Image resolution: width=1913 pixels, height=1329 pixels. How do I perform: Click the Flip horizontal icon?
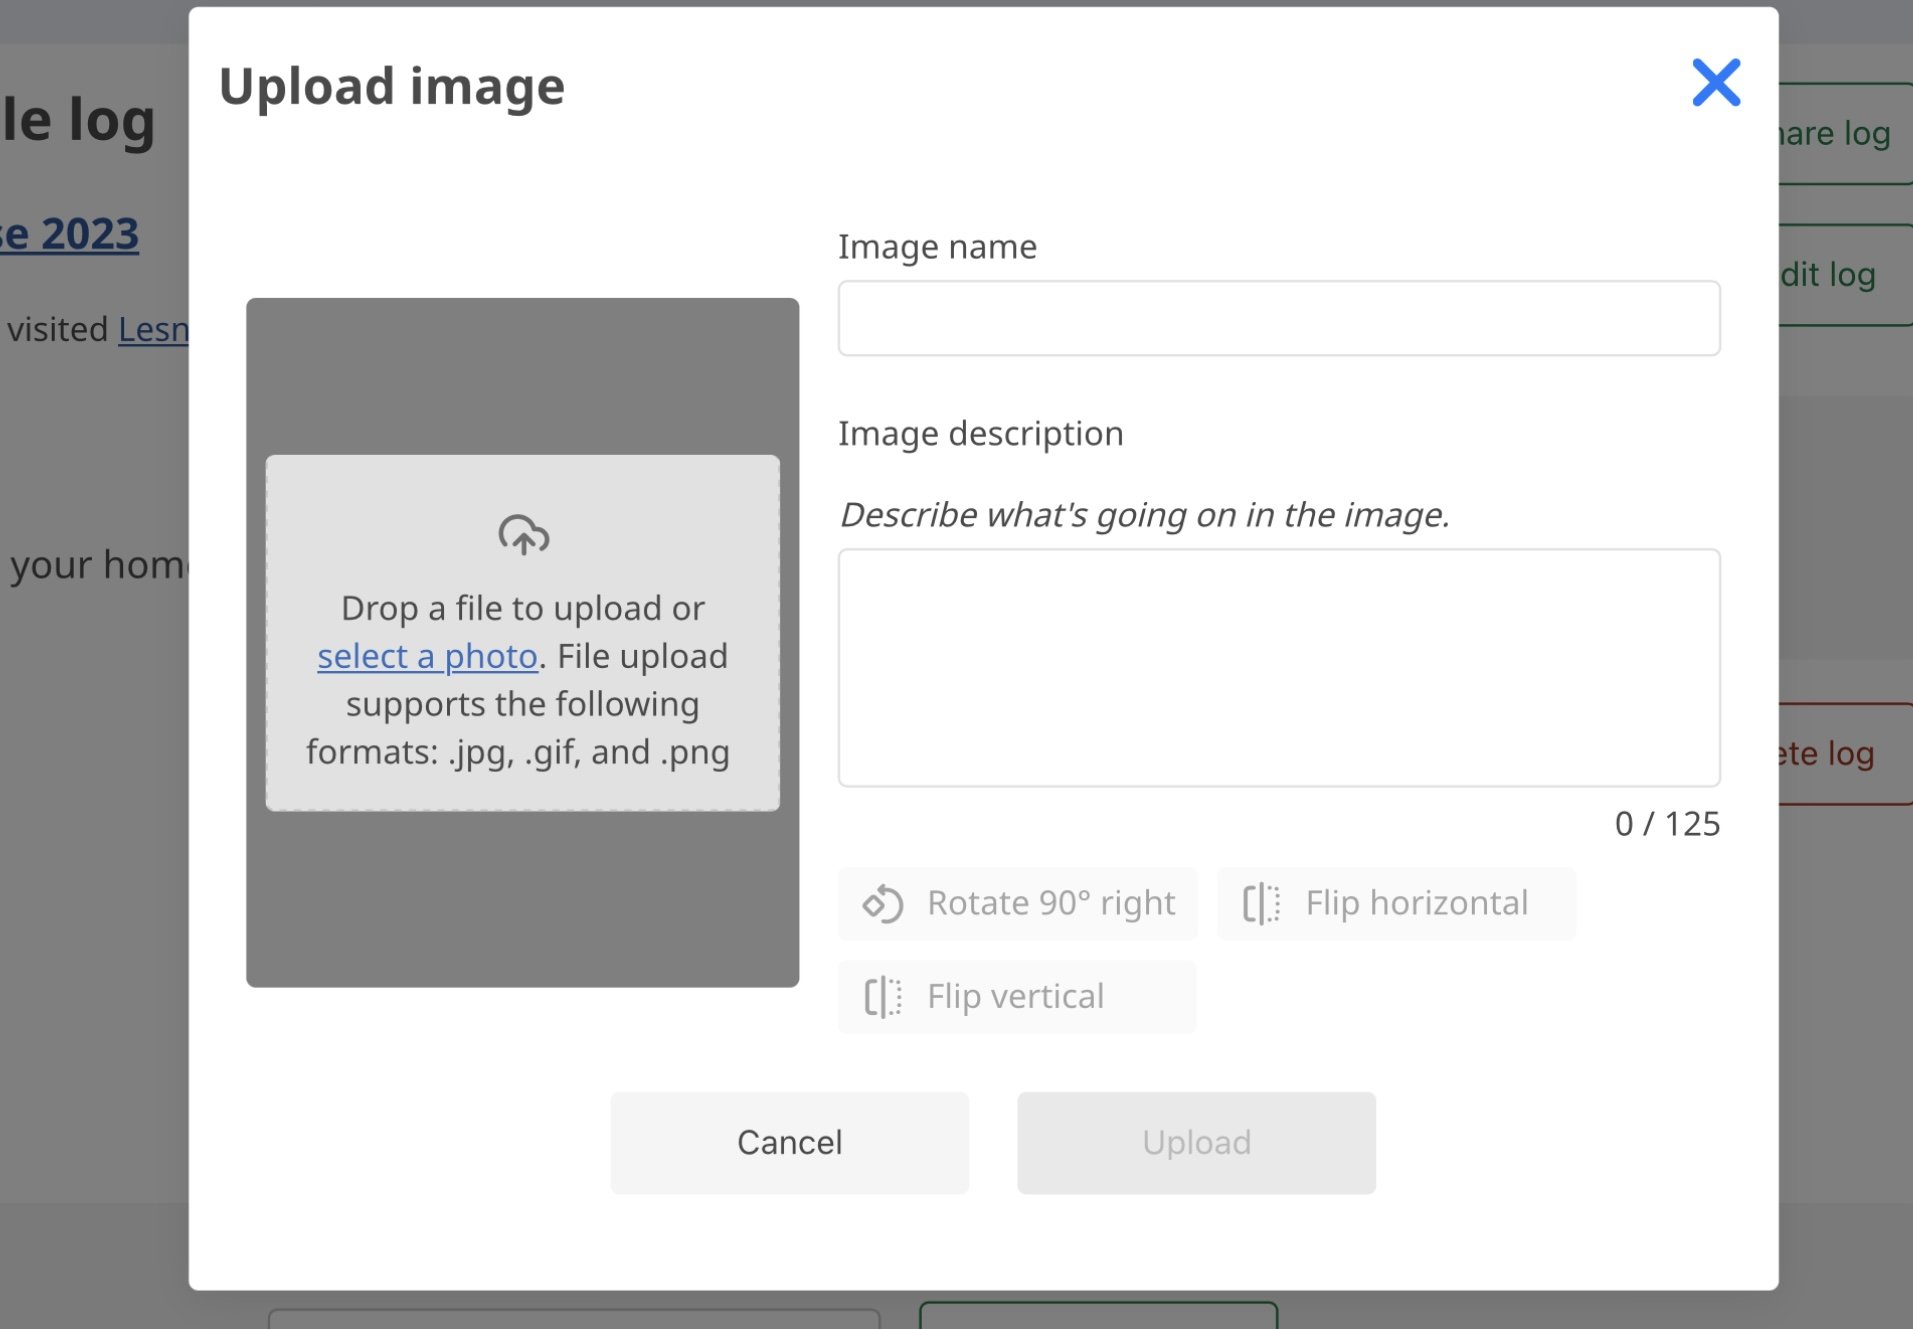[x=1261, y=903]
